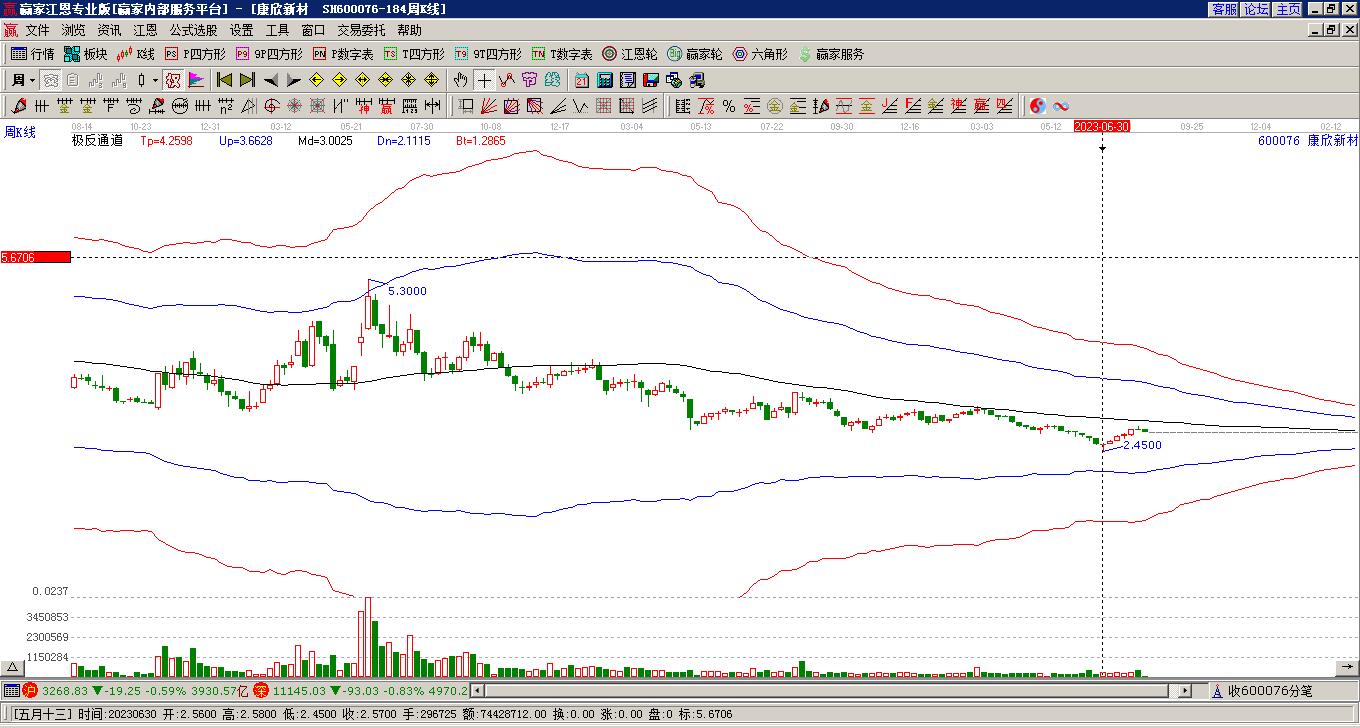The width and height of the screenshot is (1360, 728).
Task: Open the T数字表 tool
Action: [562, 54]
